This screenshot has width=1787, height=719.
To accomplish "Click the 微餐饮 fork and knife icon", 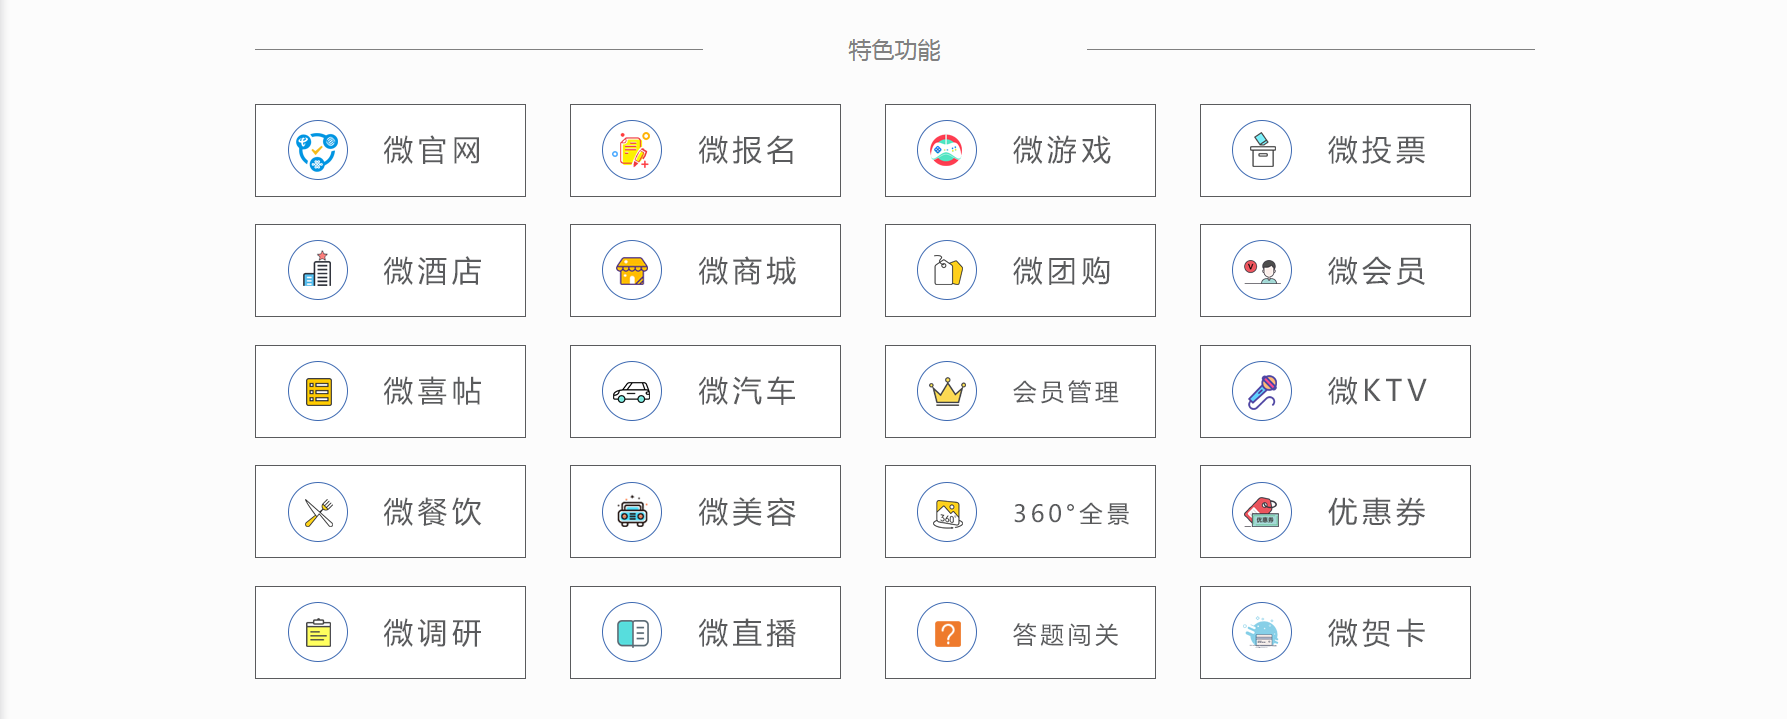I will pyautogui.click(x=318, y=512).
